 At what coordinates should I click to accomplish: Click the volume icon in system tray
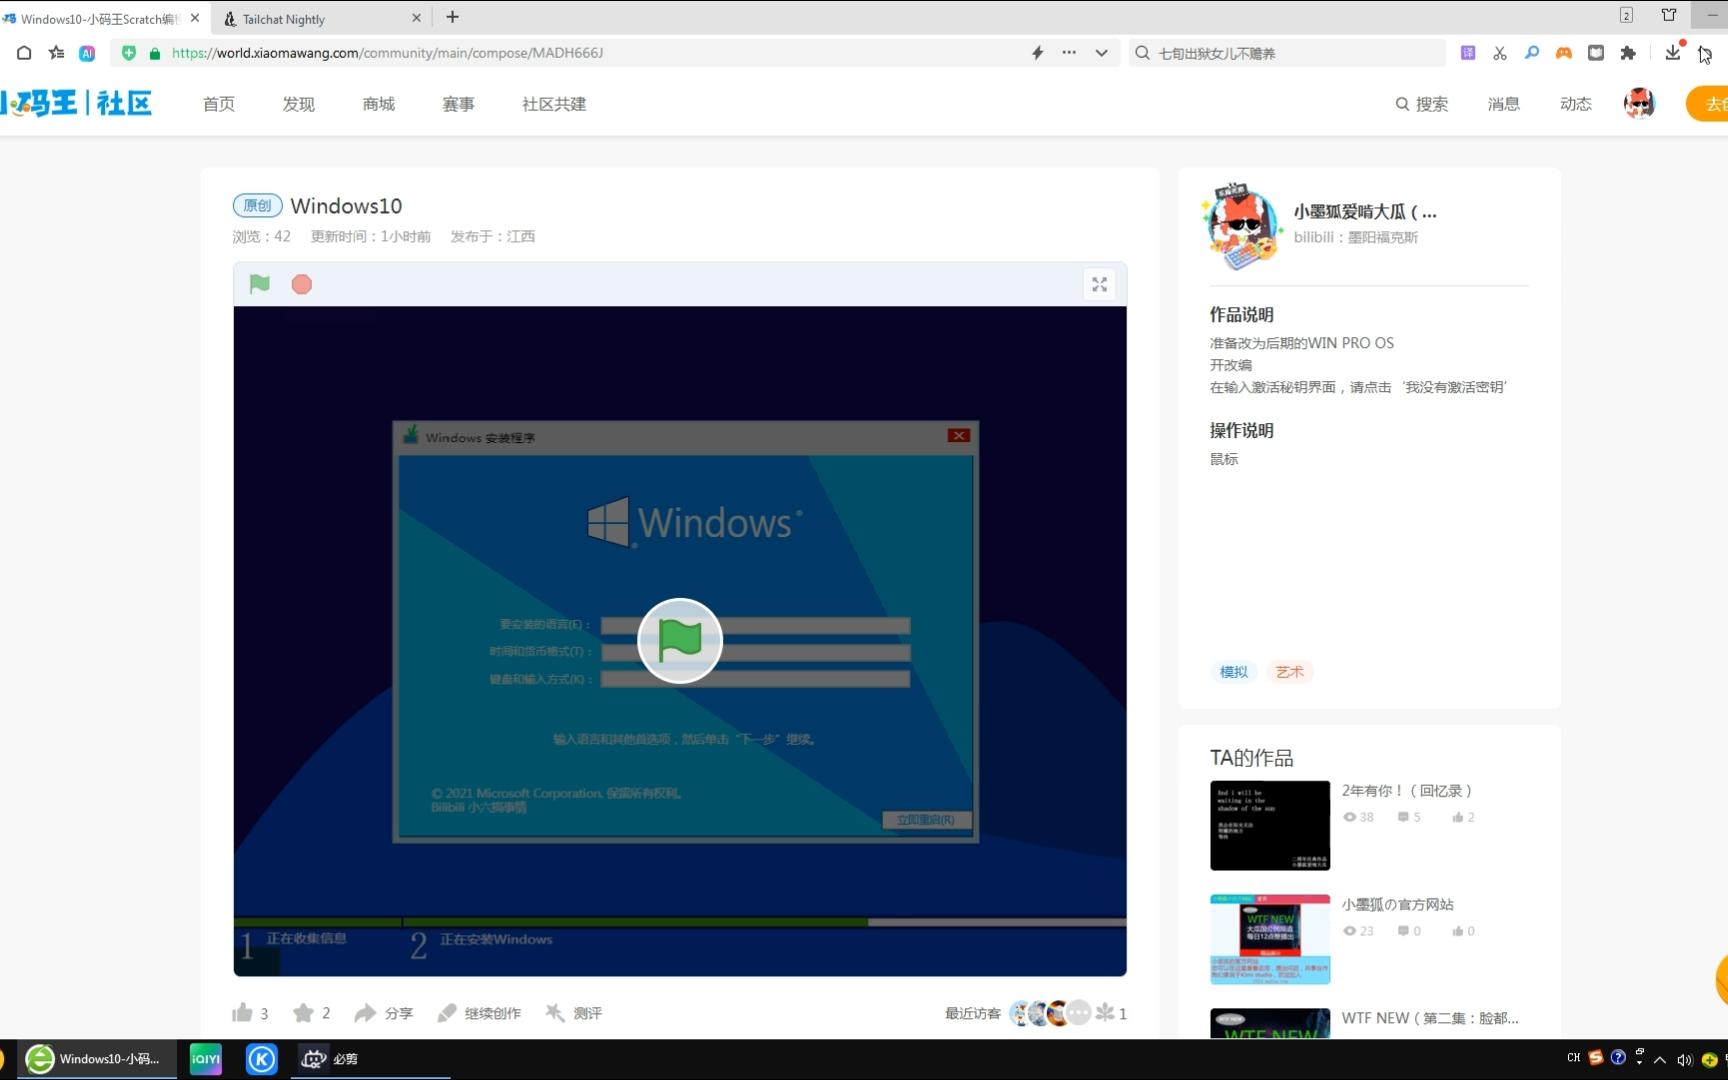pyautogui.click(x=1684, y=1059)
